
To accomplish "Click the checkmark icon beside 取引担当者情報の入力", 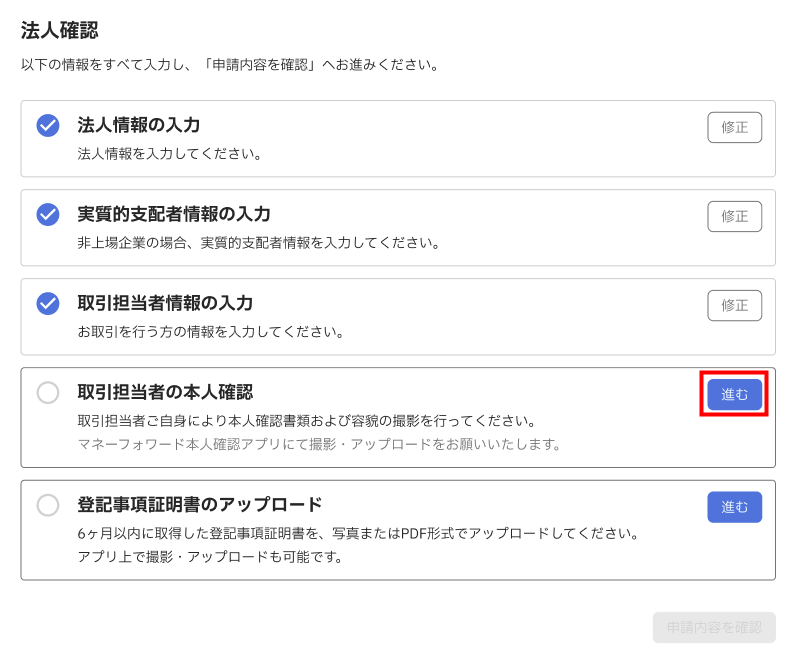I will tap(48, 303).
